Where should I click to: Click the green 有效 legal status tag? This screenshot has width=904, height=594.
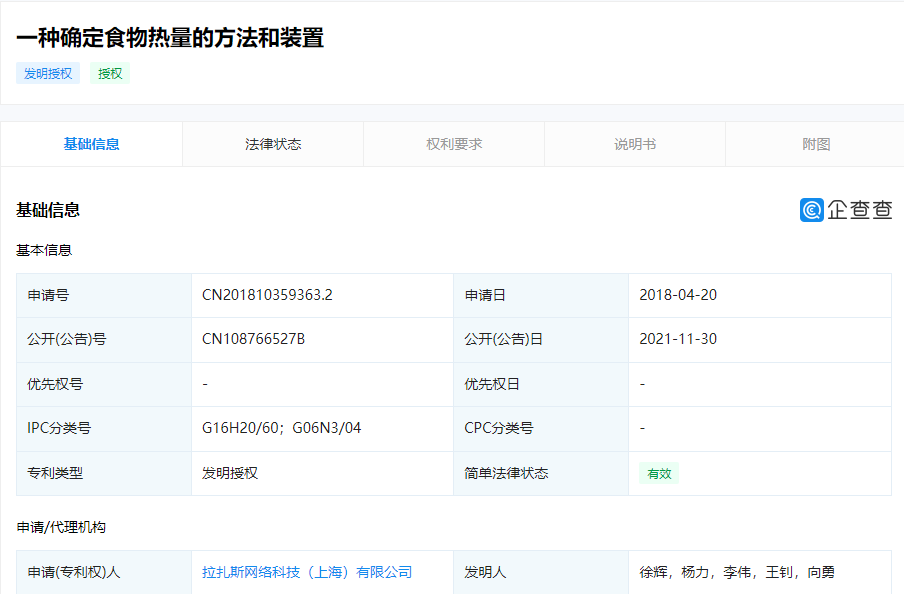click(658, 473)
